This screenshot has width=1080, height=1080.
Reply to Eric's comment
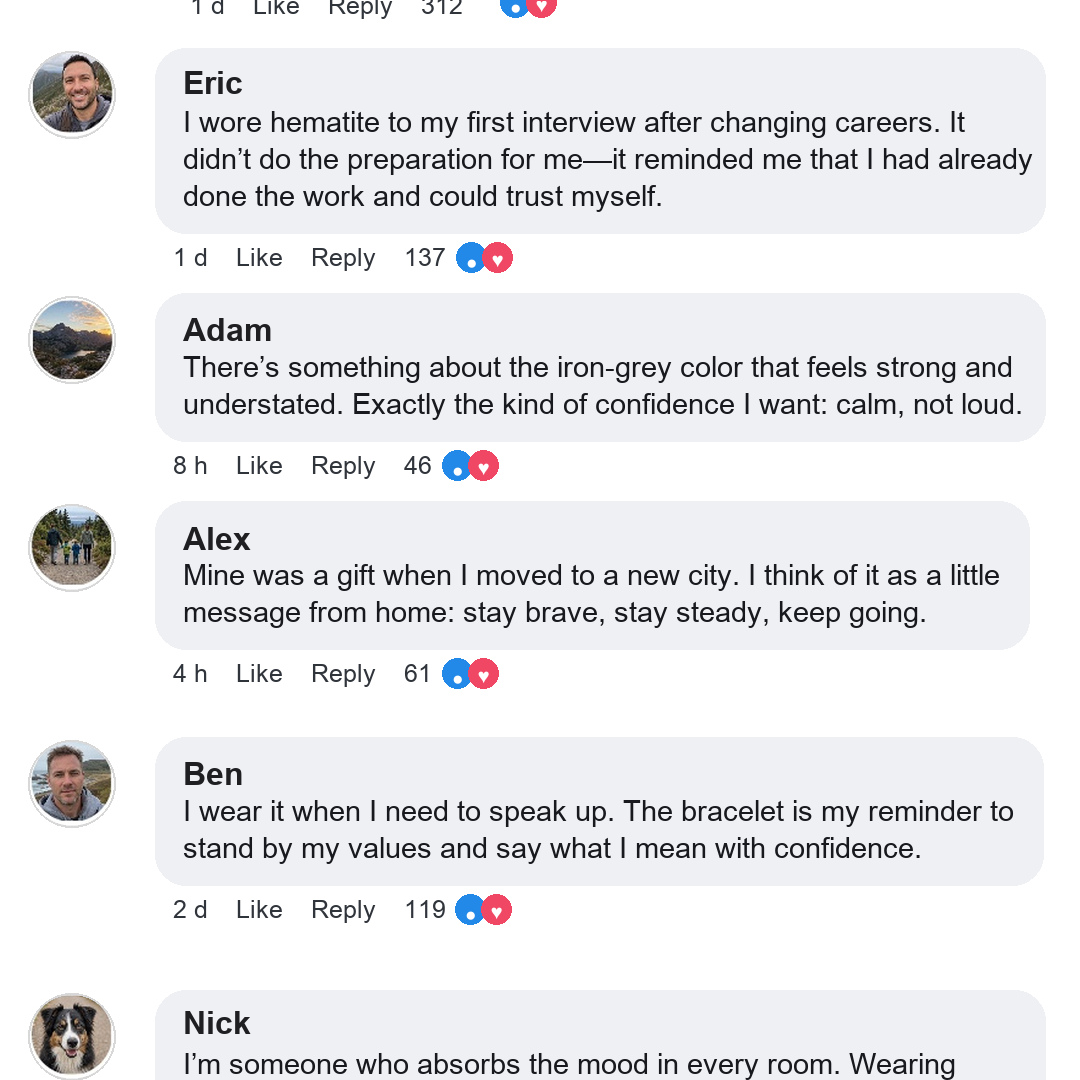pos(343,258)
